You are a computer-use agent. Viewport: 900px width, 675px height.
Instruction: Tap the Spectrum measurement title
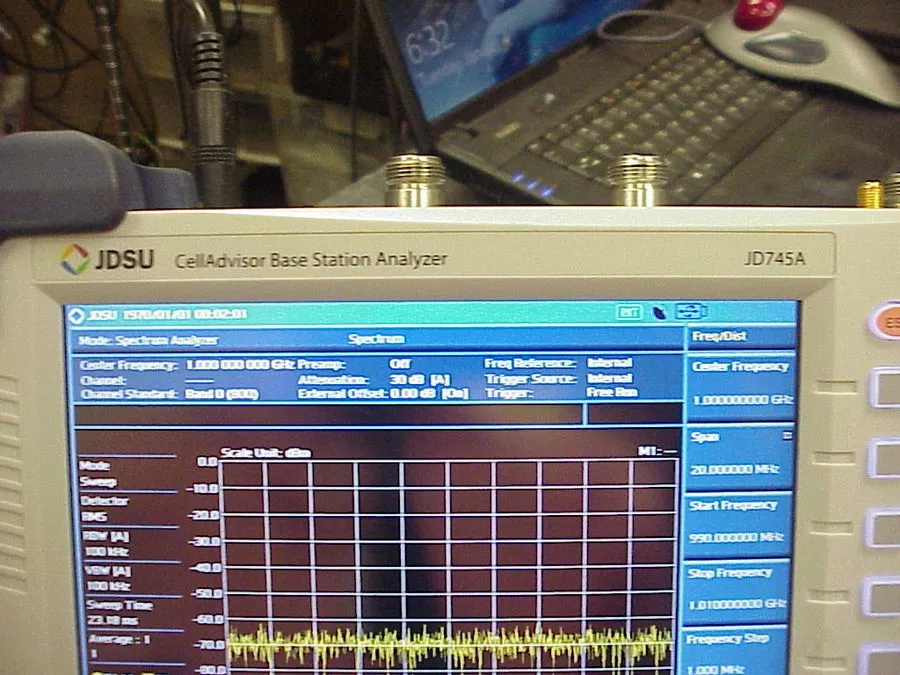[x=377, y=339]
